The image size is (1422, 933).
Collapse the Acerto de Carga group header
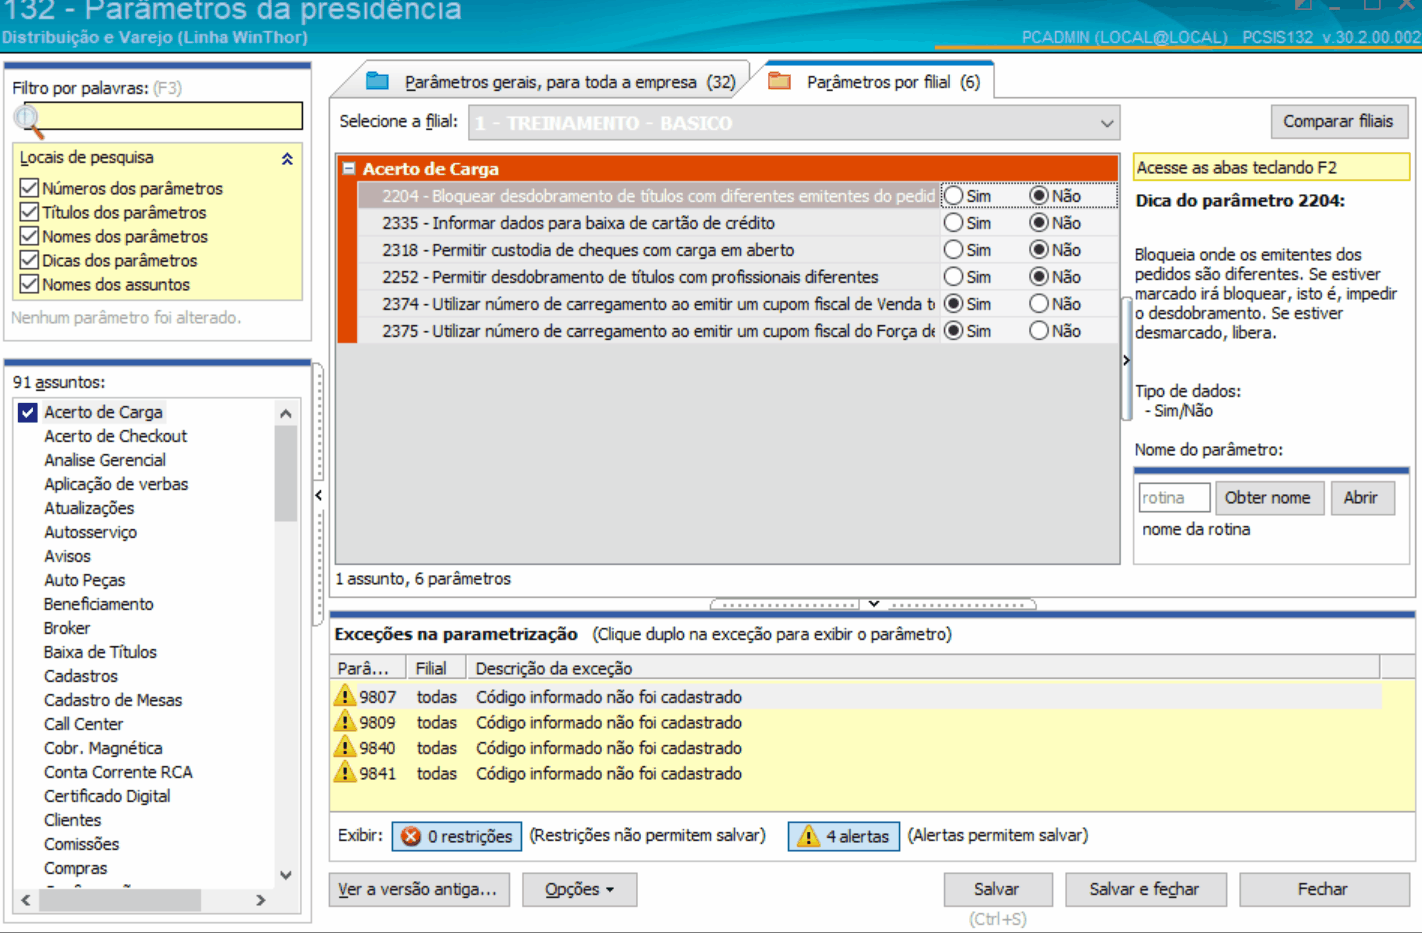(349, 169)
